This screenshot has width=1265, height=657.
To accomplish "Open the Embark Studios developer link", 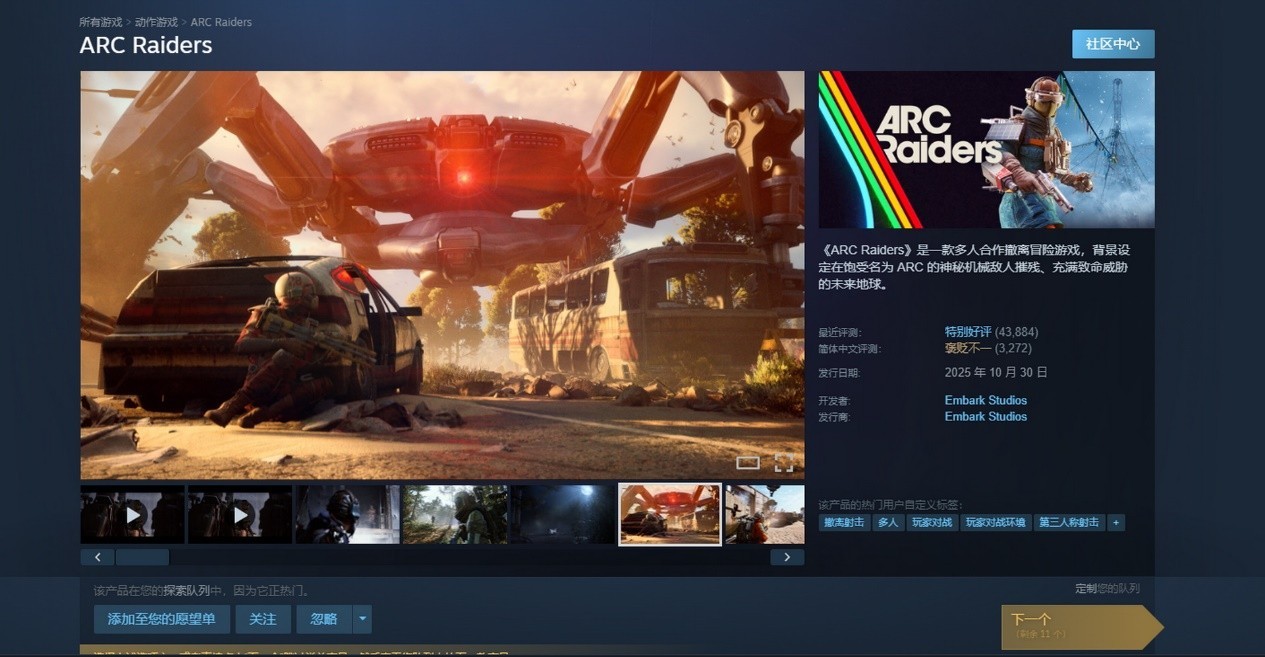I will pos(986,400).
